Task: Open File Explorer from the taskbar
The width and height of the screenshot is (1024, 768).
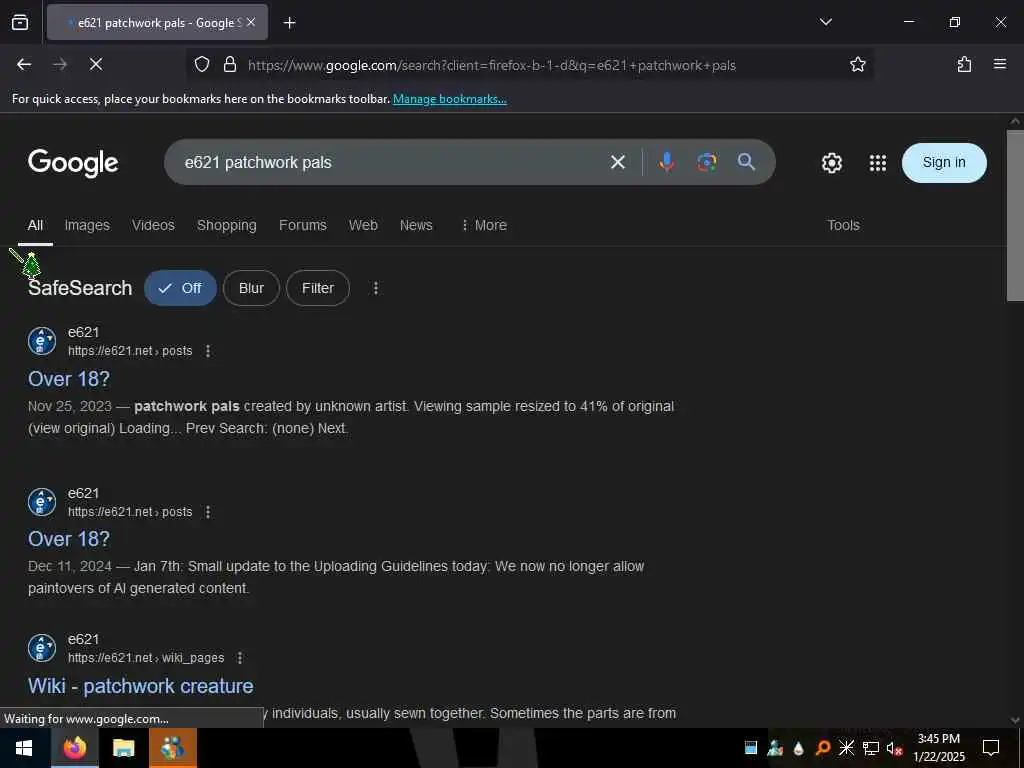Action: 123,748
